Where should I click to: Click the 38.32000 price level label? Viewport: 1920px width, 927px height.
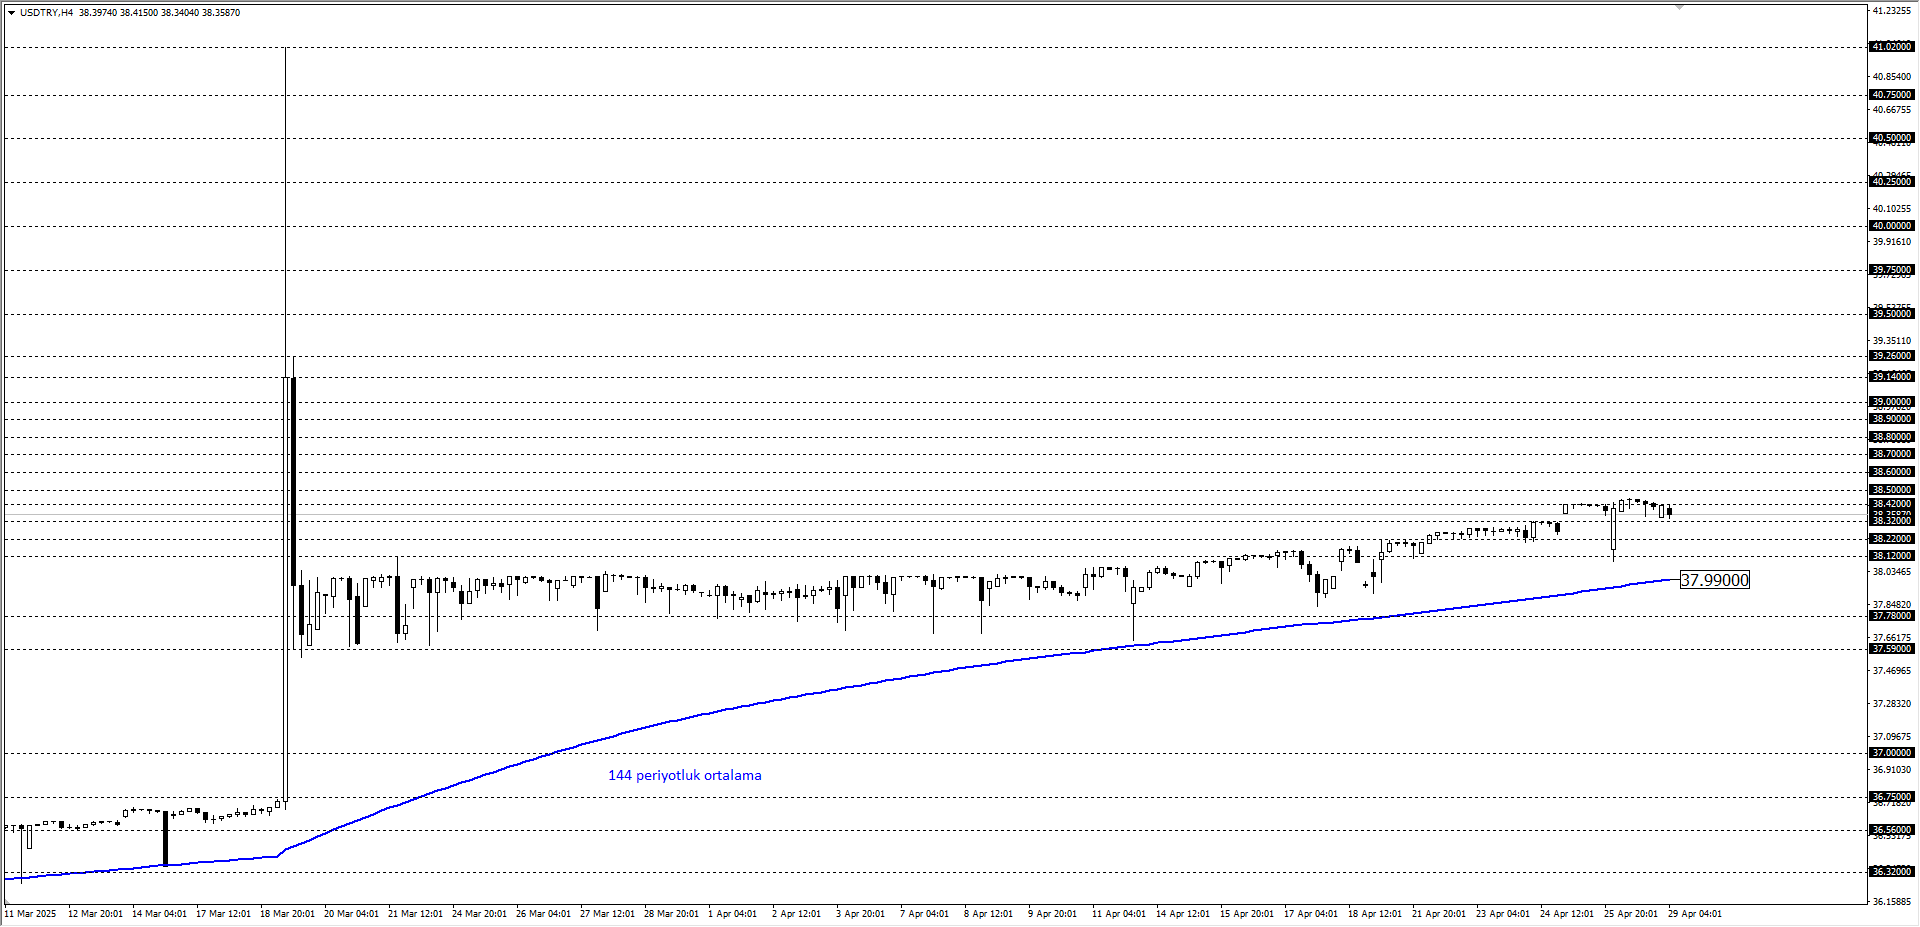click(x=1891, y=521)
